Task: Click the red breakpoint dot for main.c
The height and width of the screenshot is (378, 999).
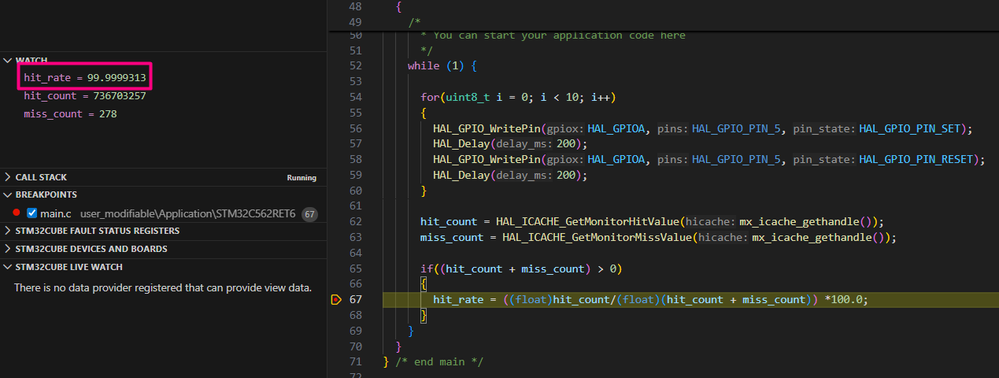Action: tap(17, 213)
